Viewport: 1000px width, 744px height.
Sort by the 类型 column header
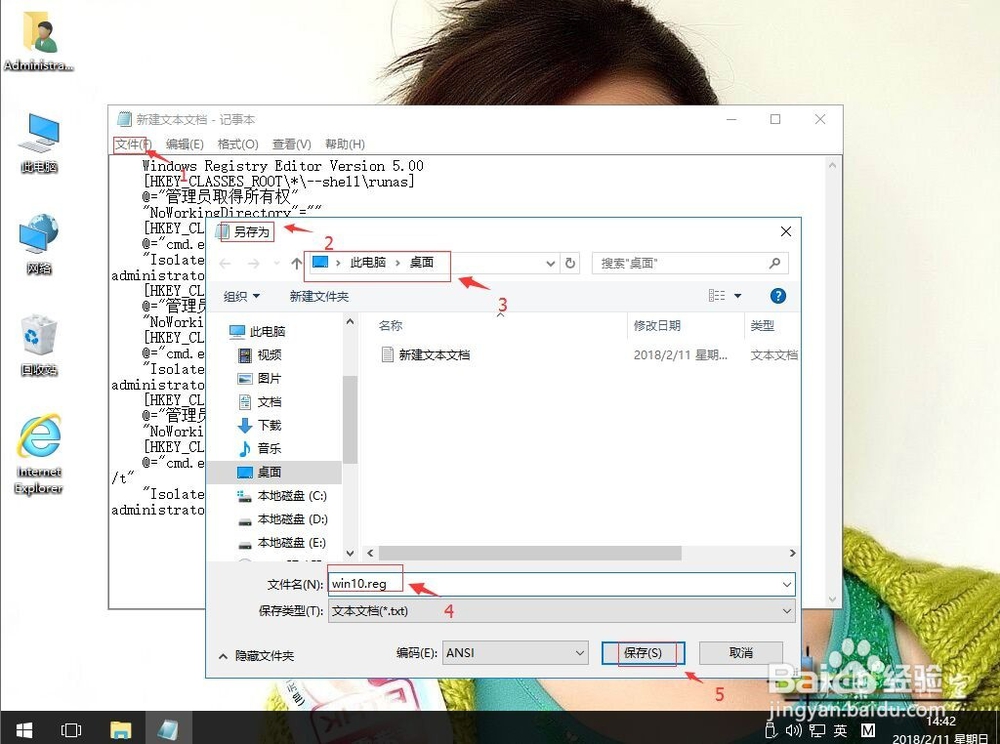pos(762,326)
